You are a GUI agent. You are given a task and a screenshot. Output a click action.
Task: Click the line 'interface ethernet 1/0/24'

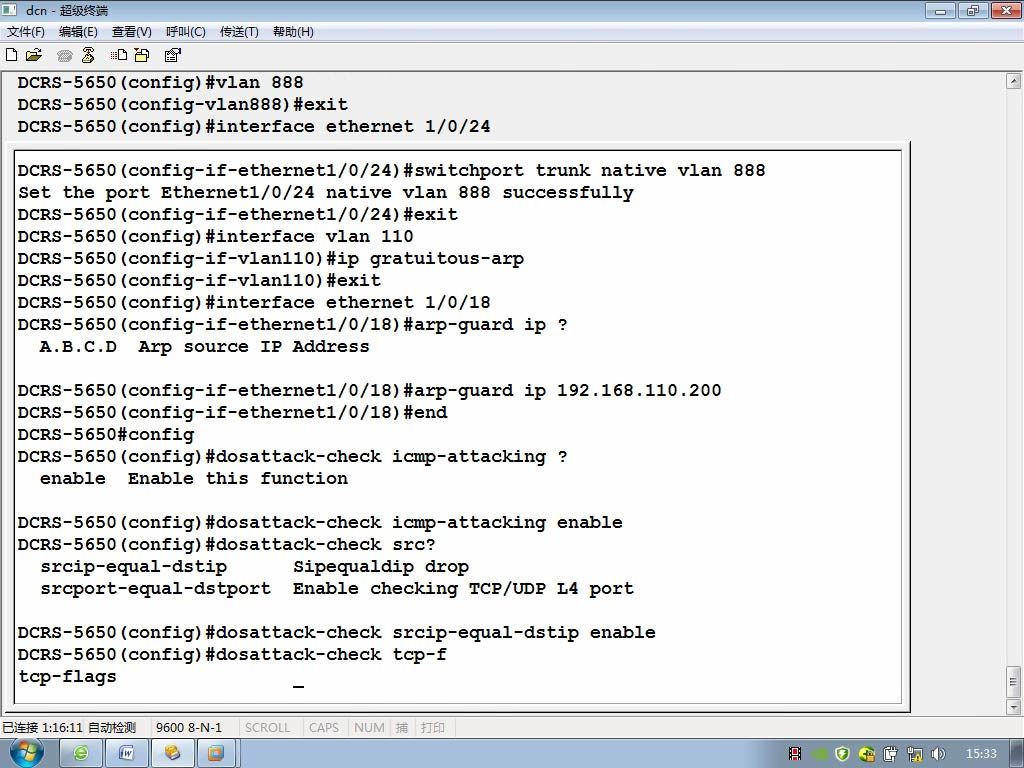tap(254, 126)
